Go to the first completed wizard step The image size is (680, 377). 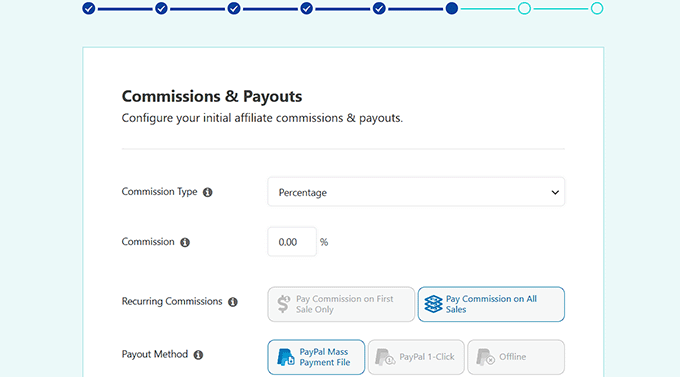tap(89, 8)
